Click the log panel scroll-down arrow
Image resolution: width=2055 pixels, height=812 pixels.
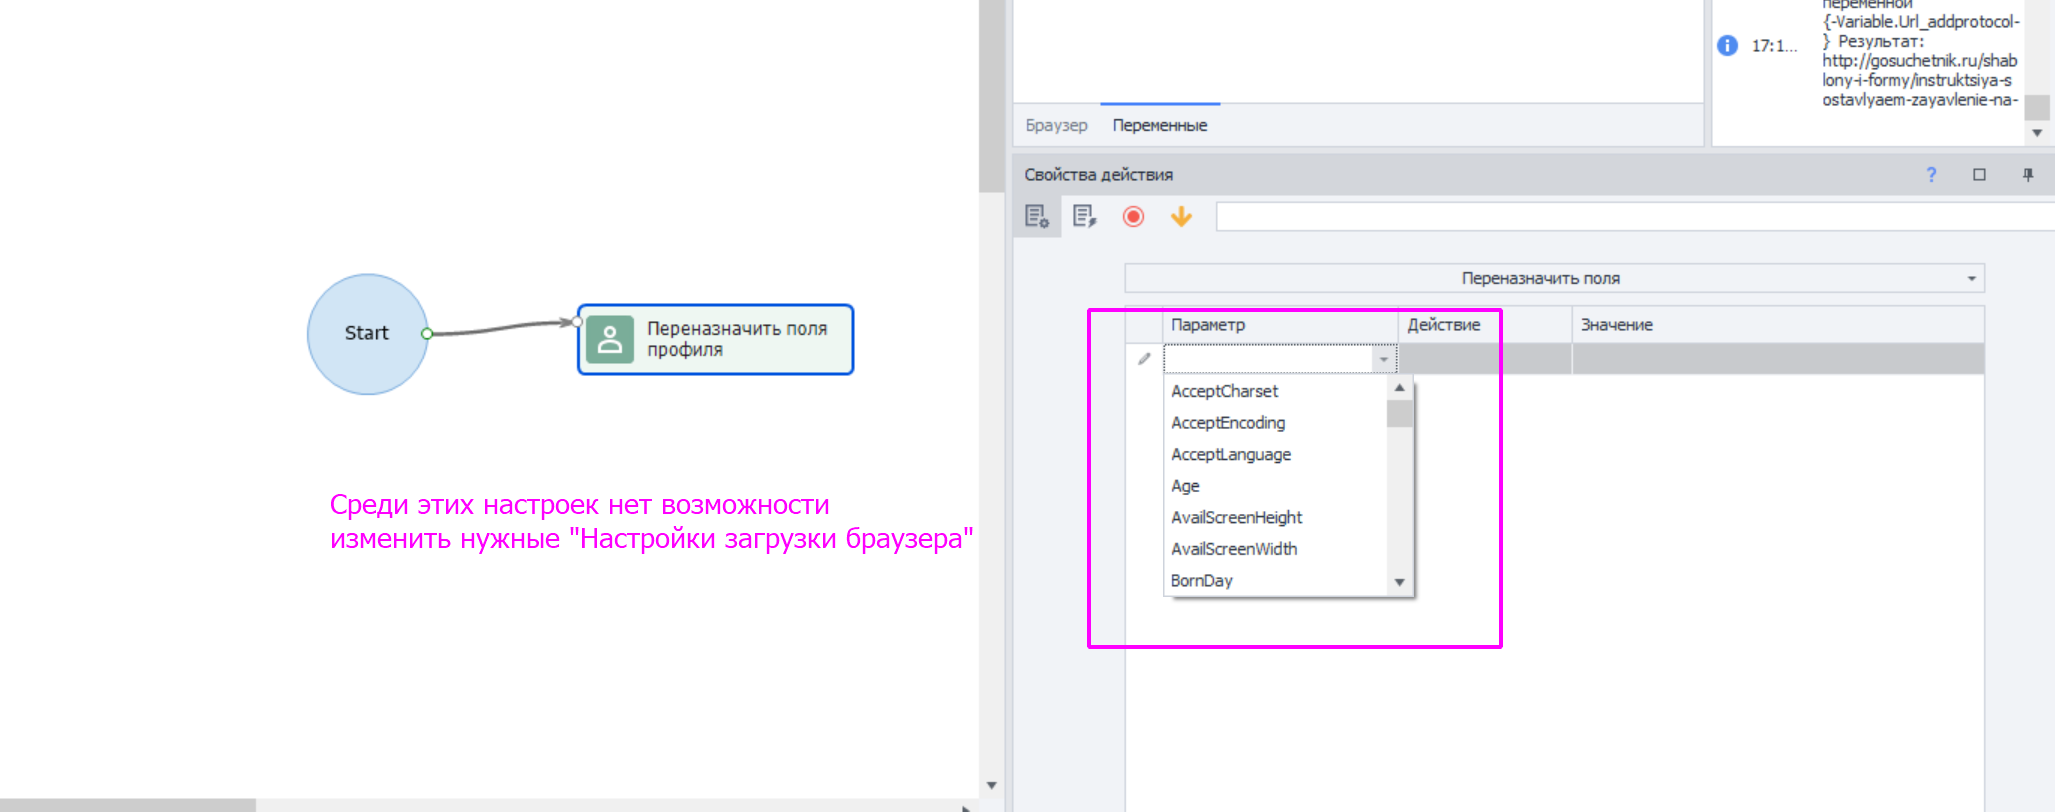[2037, 133]
